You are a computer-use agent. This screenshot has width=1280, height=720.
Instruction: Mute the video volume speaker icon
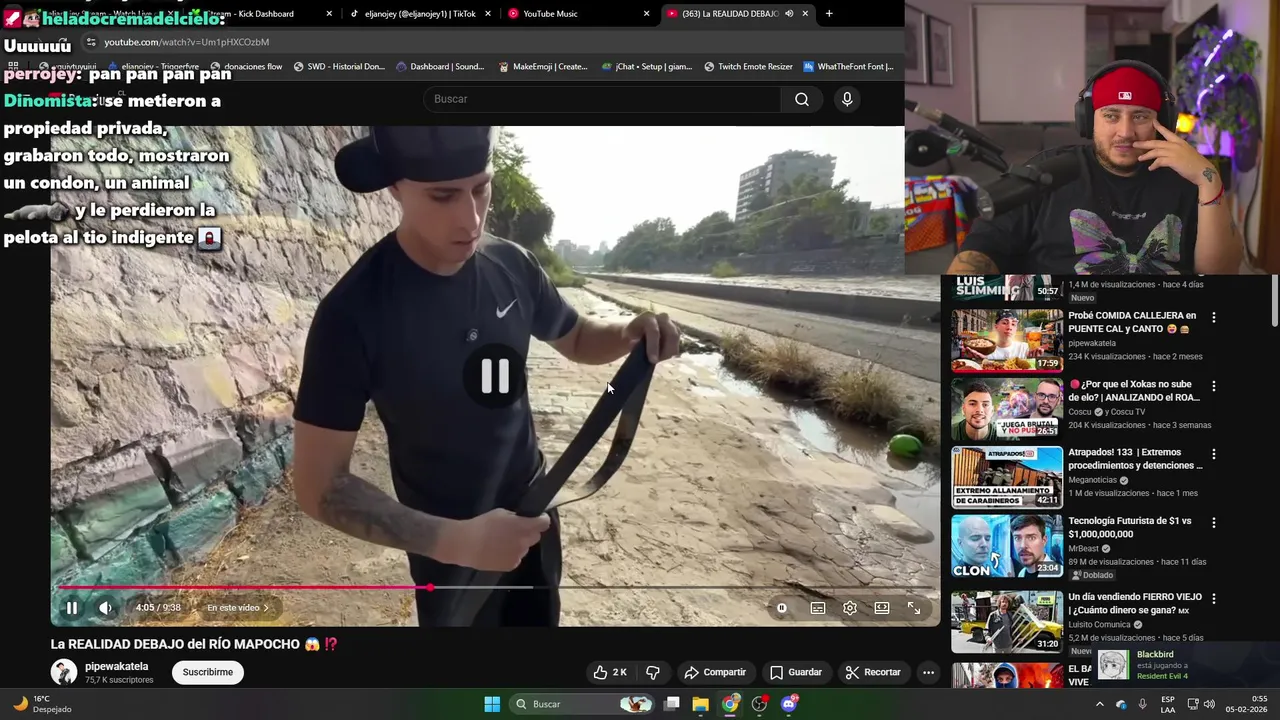coord(105,608)
